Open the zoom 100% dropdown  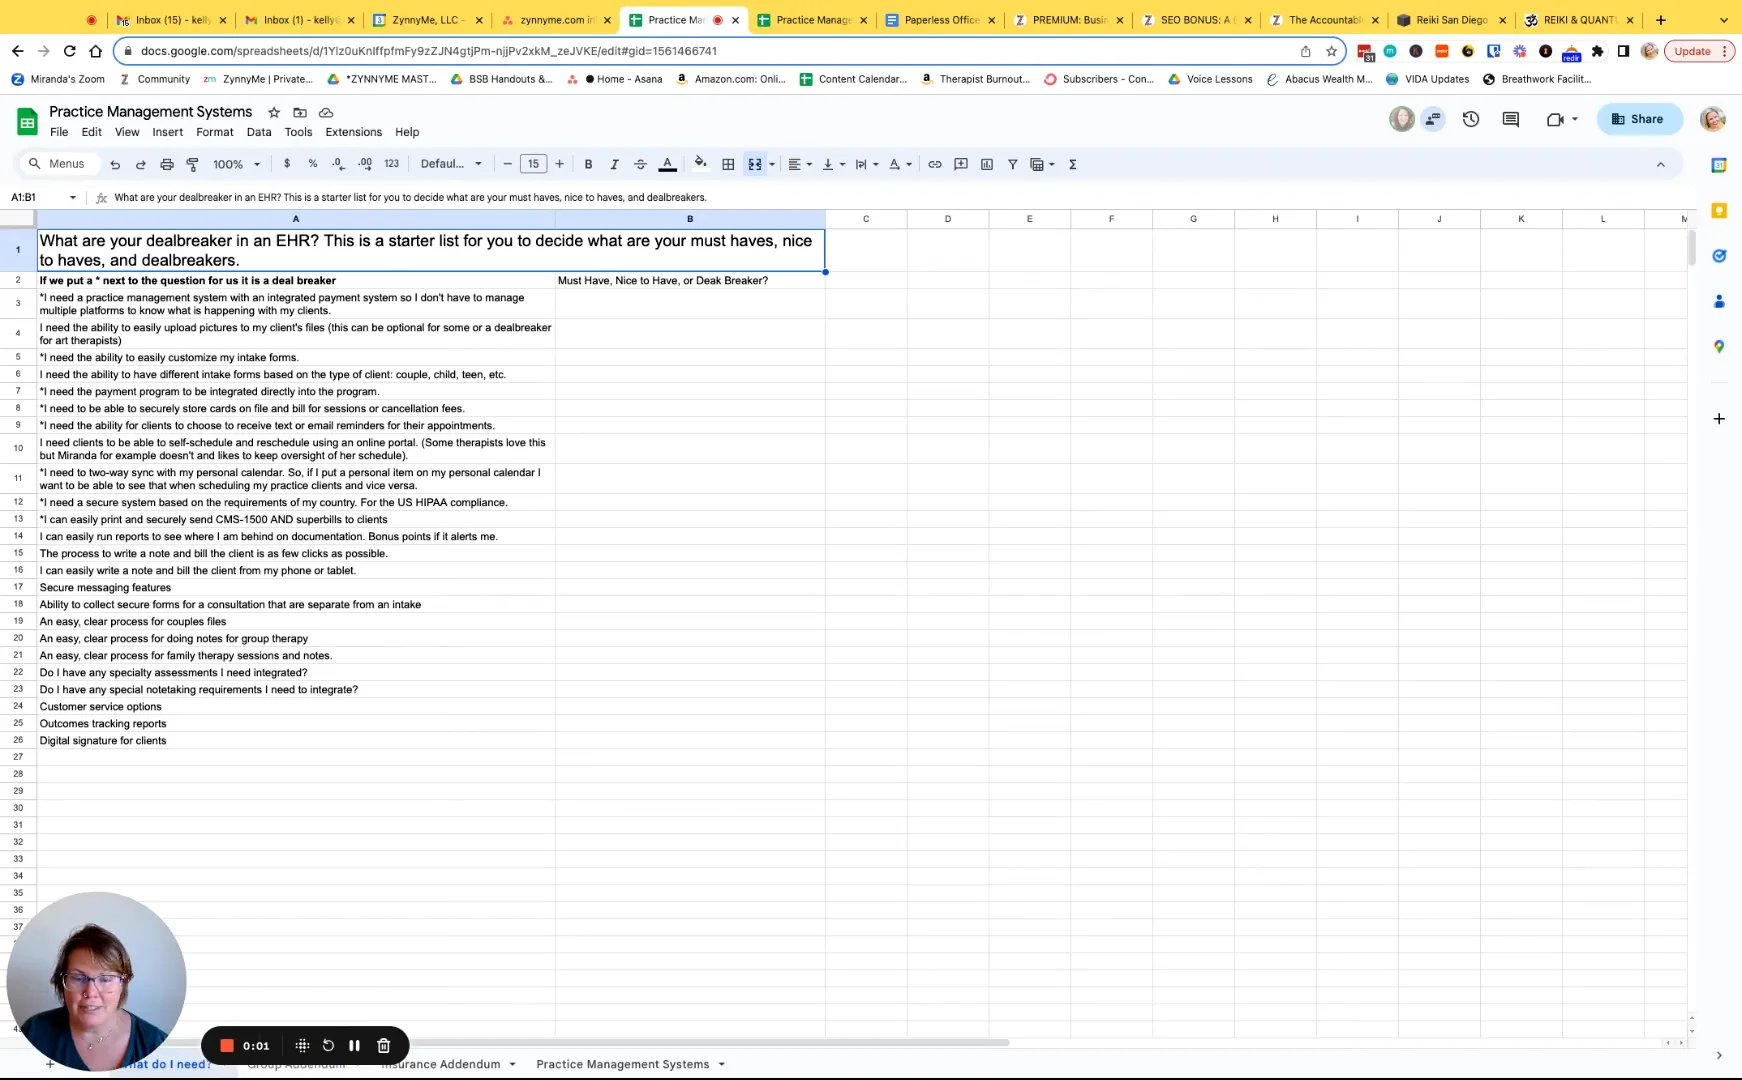tap(236, 164)
